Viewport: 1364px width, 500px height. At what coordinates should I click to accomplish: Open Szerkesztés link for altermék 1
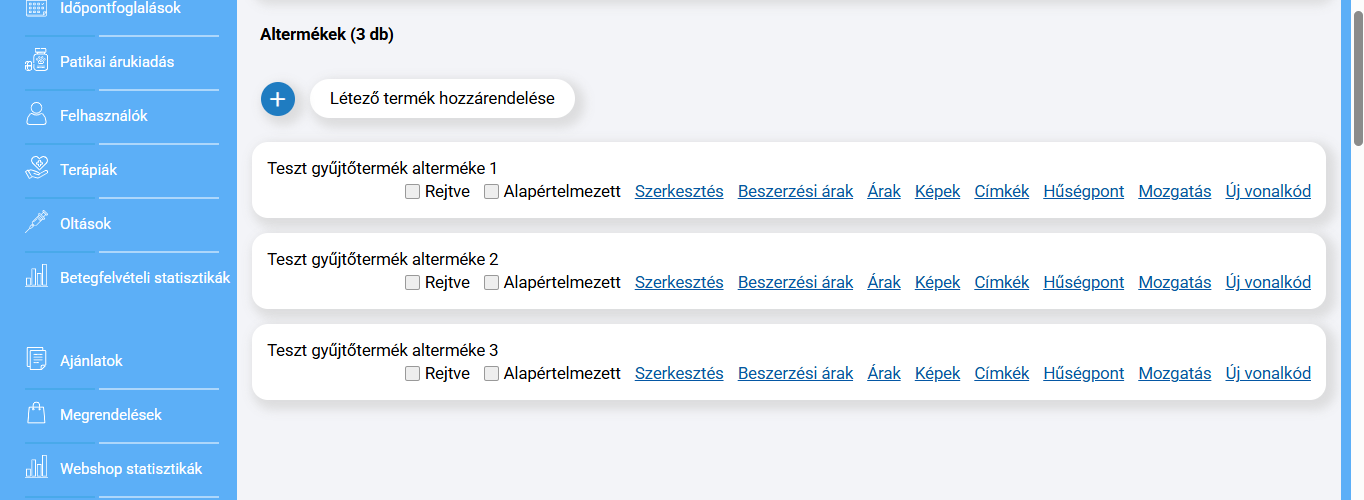click(x=679, y=192)
